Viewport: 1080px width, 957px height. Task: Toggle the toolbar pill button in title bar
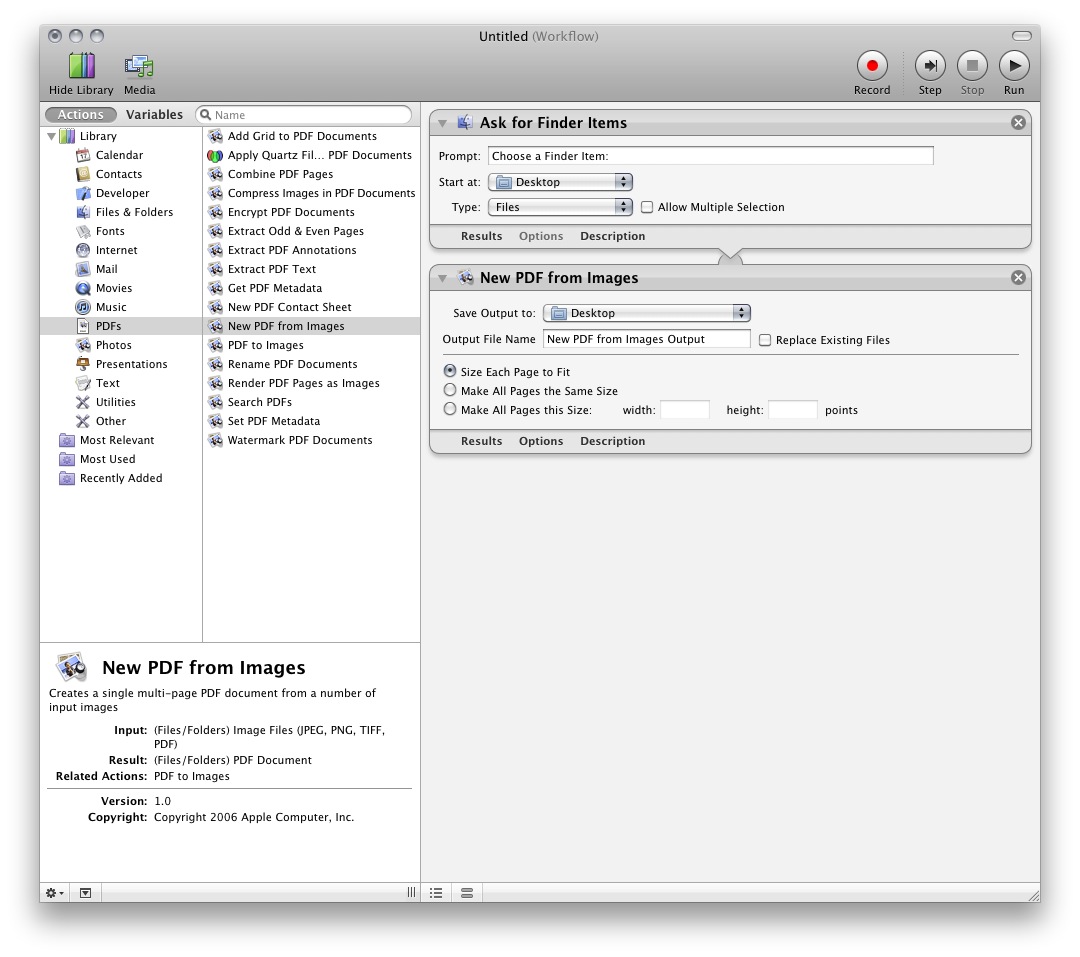coord(1021,36)
